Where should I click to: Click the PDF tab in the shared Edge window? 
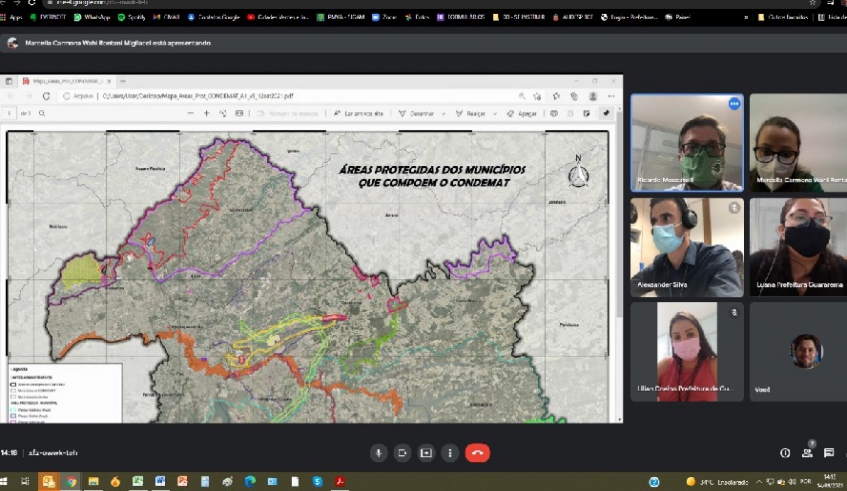[66, 81]
